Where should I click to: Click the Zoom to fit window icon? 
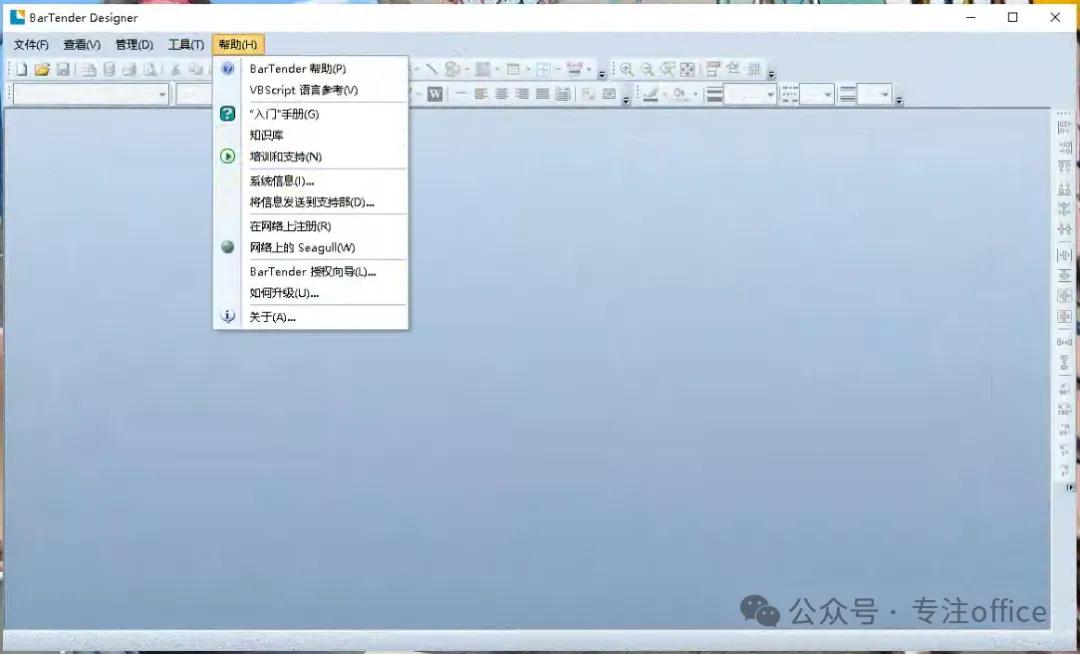687,69
